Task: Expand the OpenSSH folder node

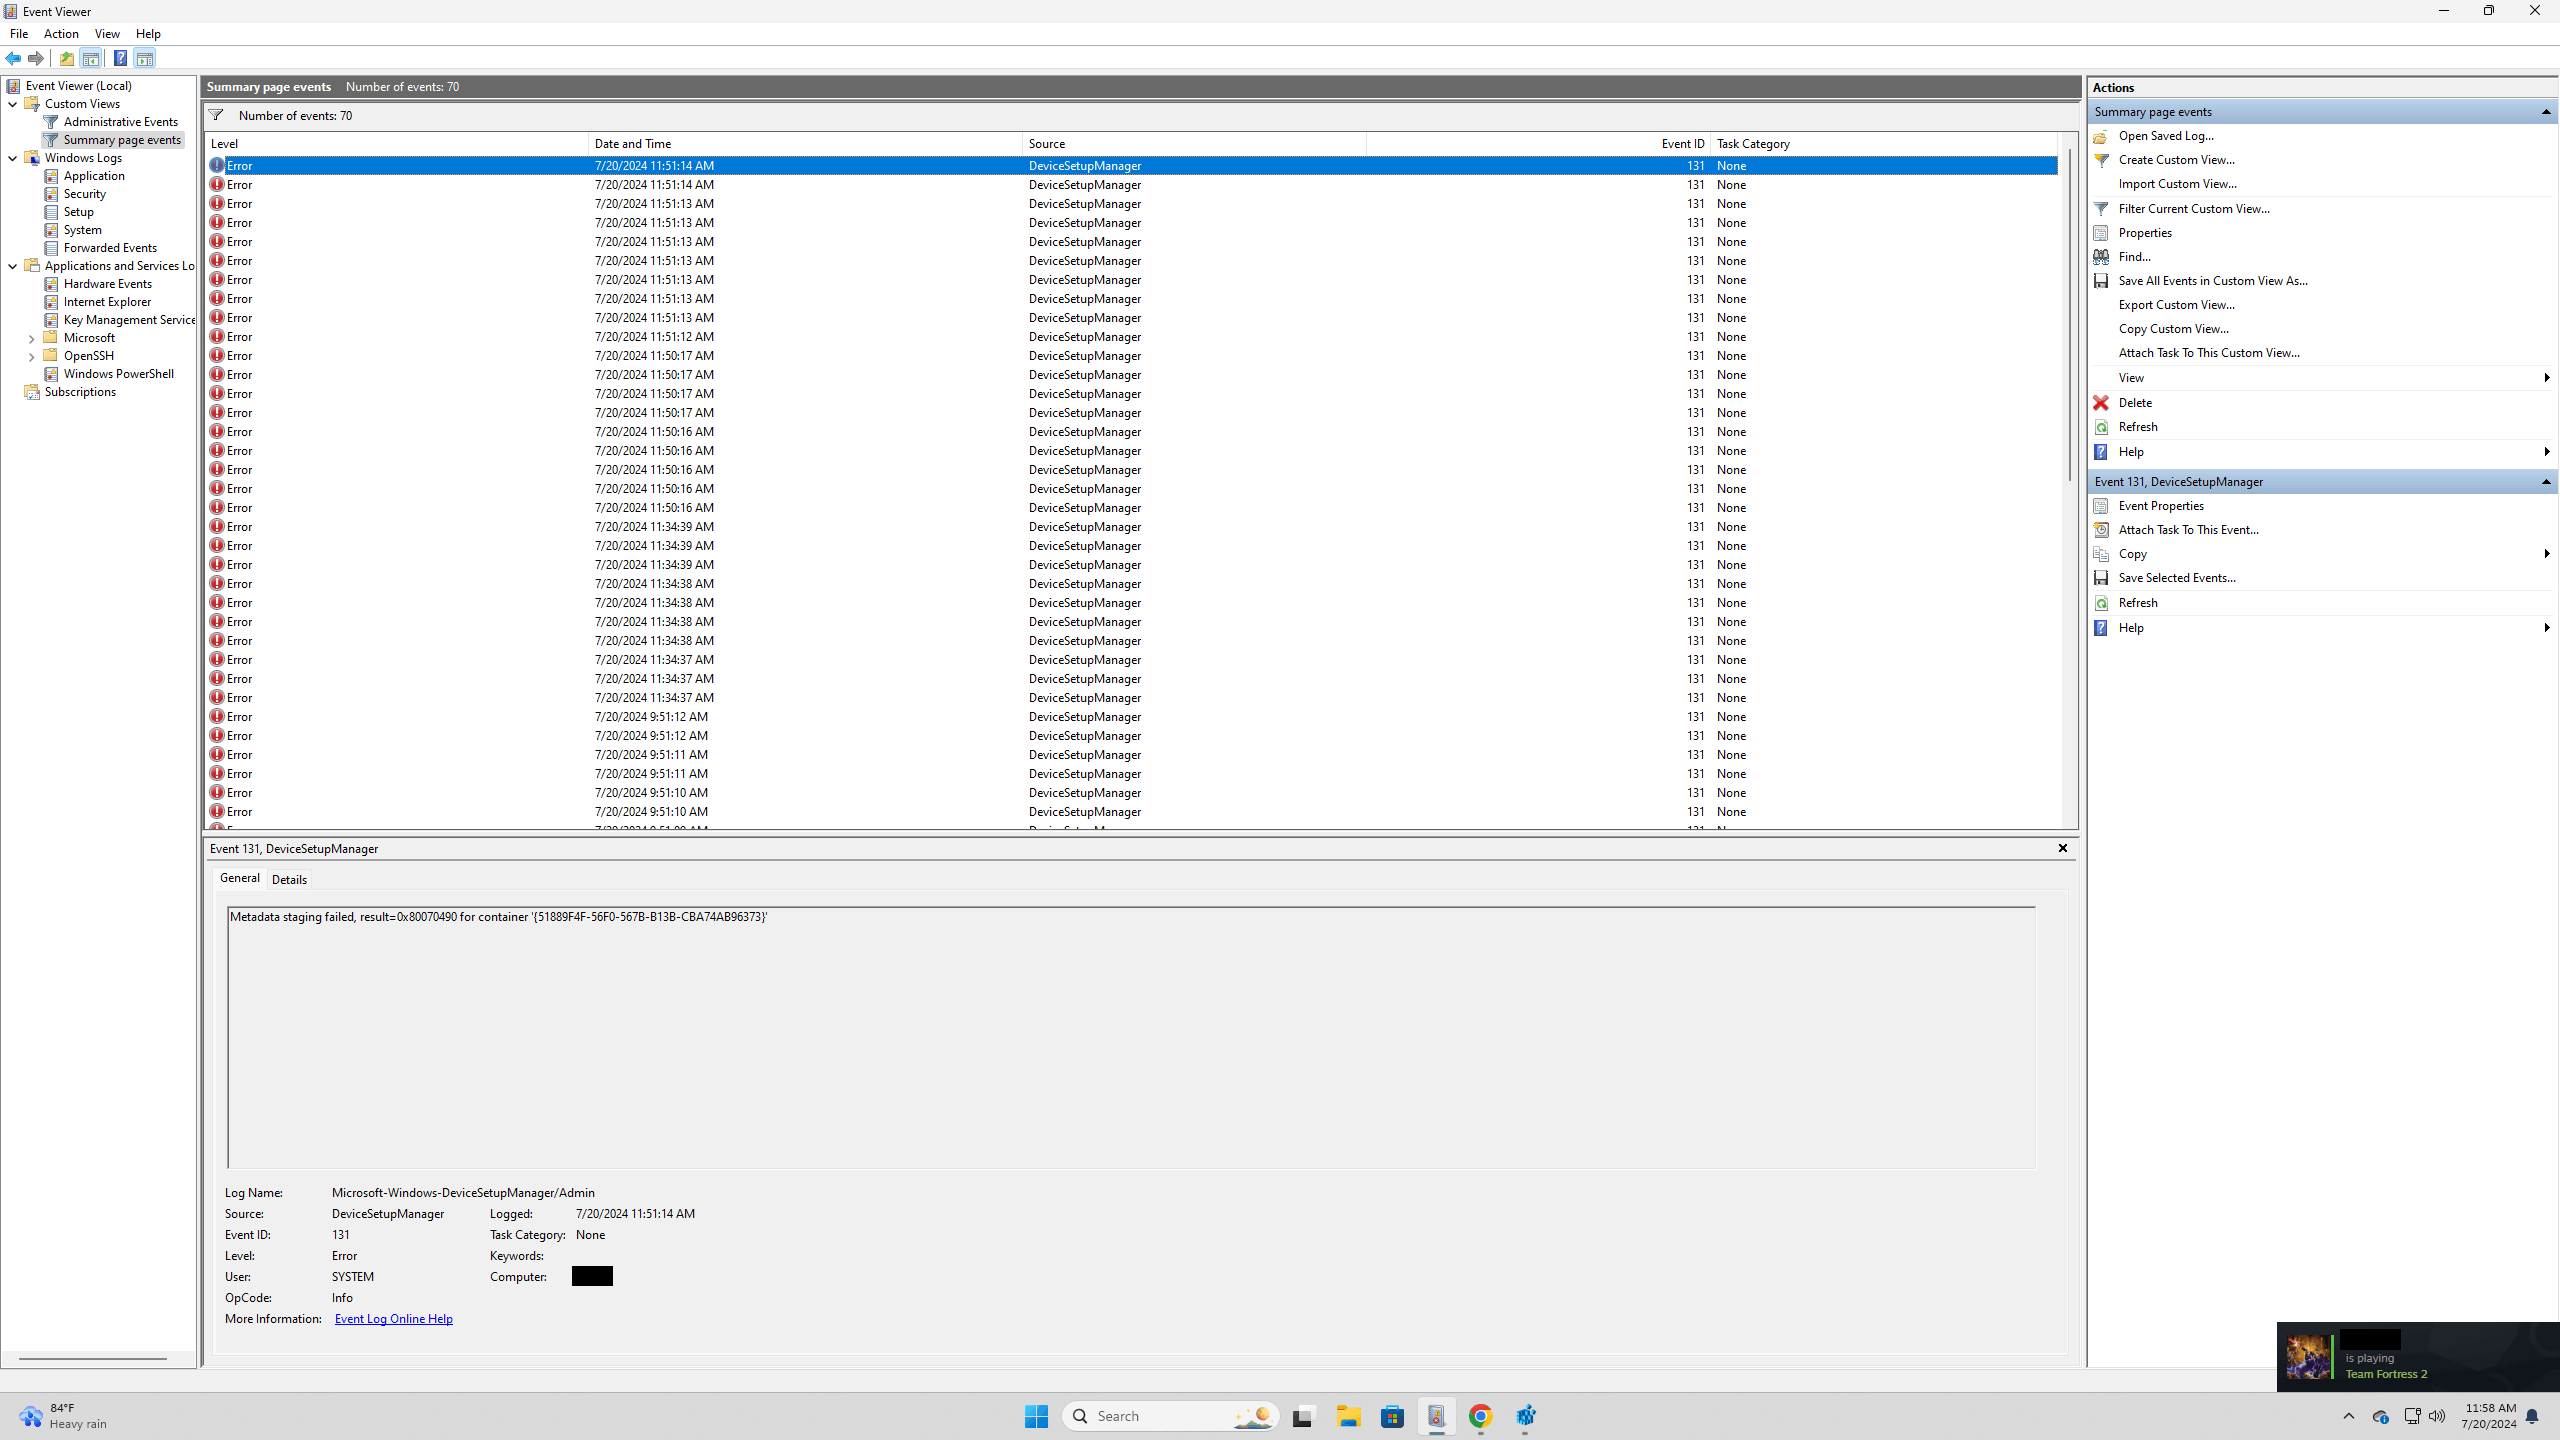Action: (x=32, y=357)
